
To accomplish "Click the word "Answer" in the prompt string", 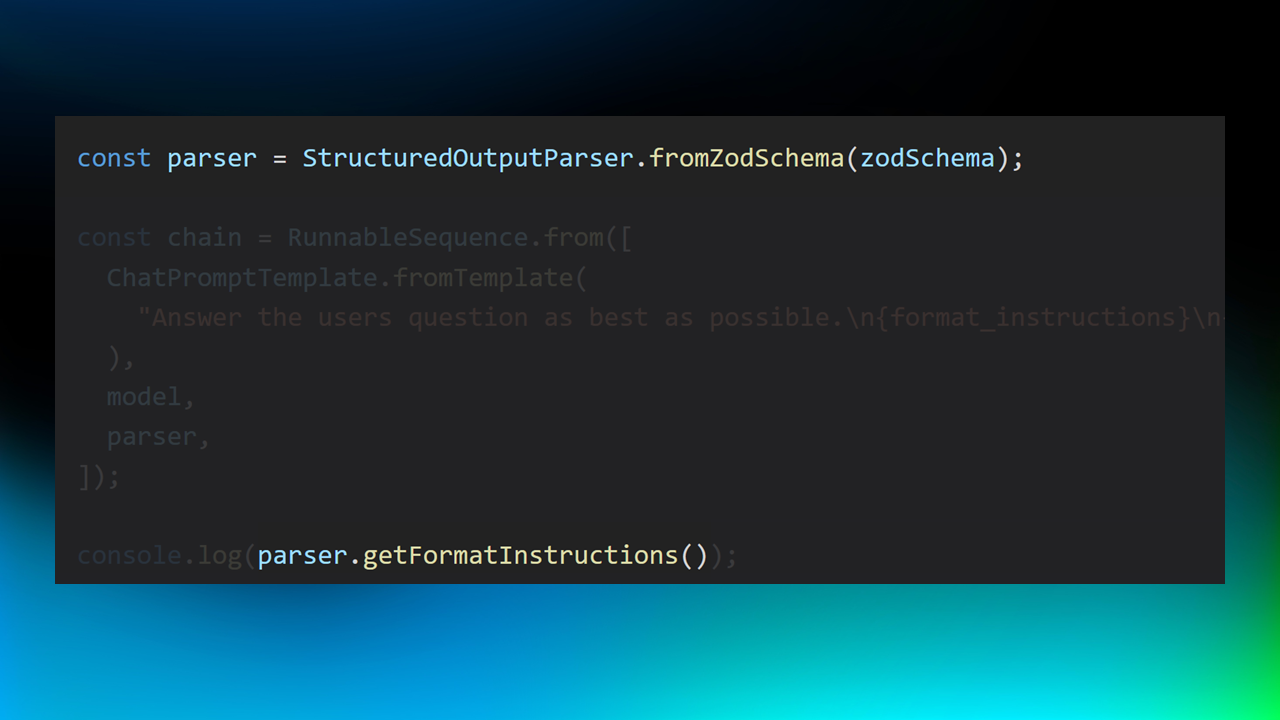I will [197, 318].
